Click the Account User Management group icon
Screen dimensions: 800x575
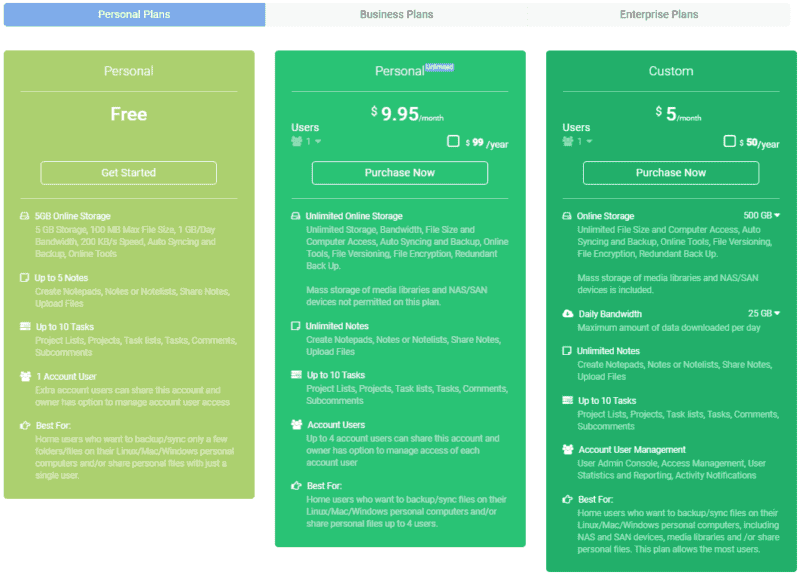click(566, 450)
